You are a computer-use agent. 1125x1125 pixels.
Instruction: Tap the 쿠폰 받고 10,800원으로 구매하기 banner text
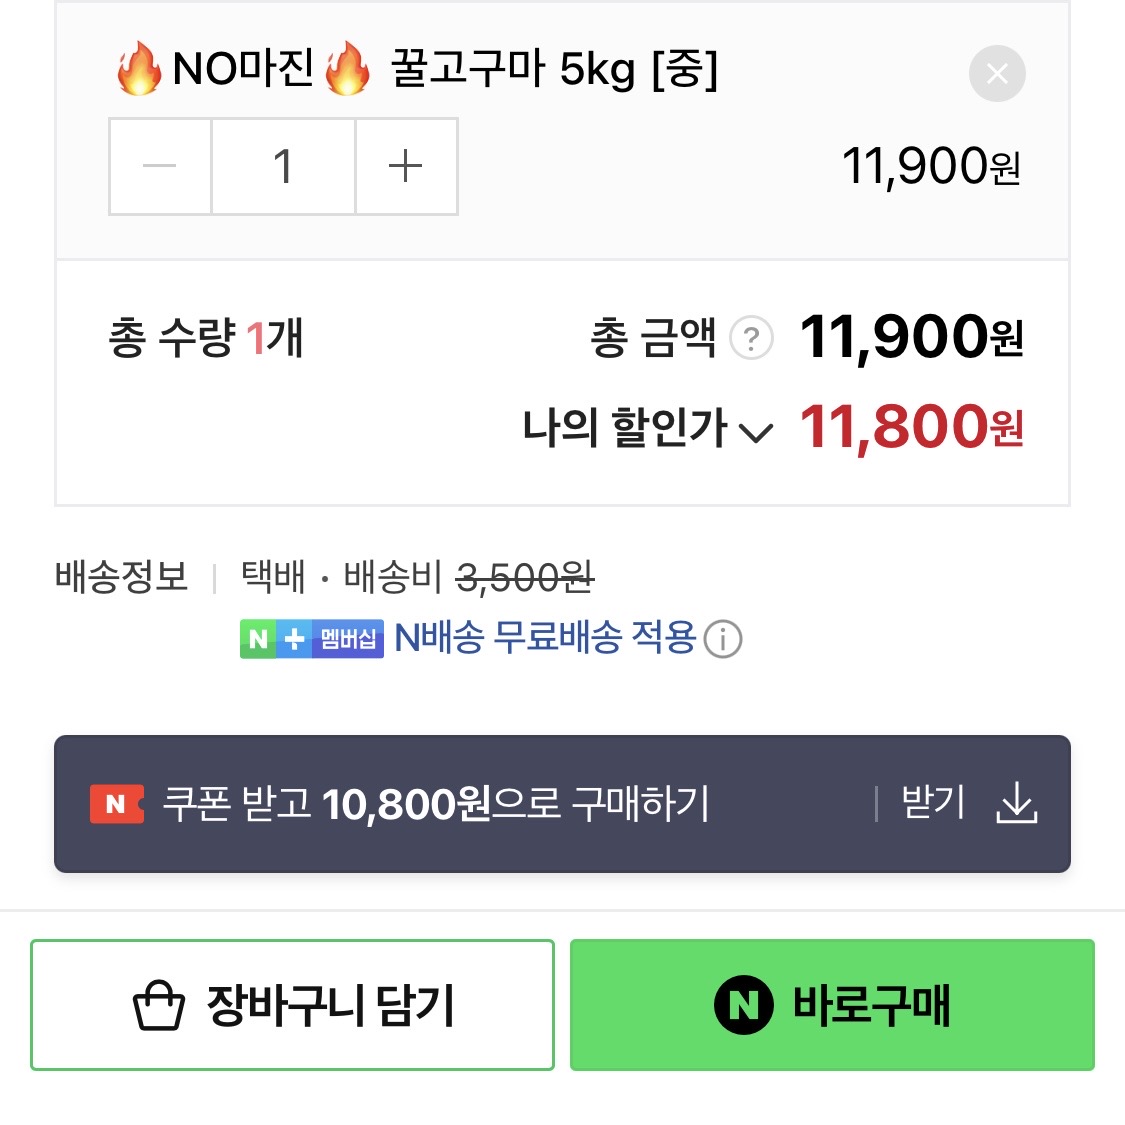(436, 804)
